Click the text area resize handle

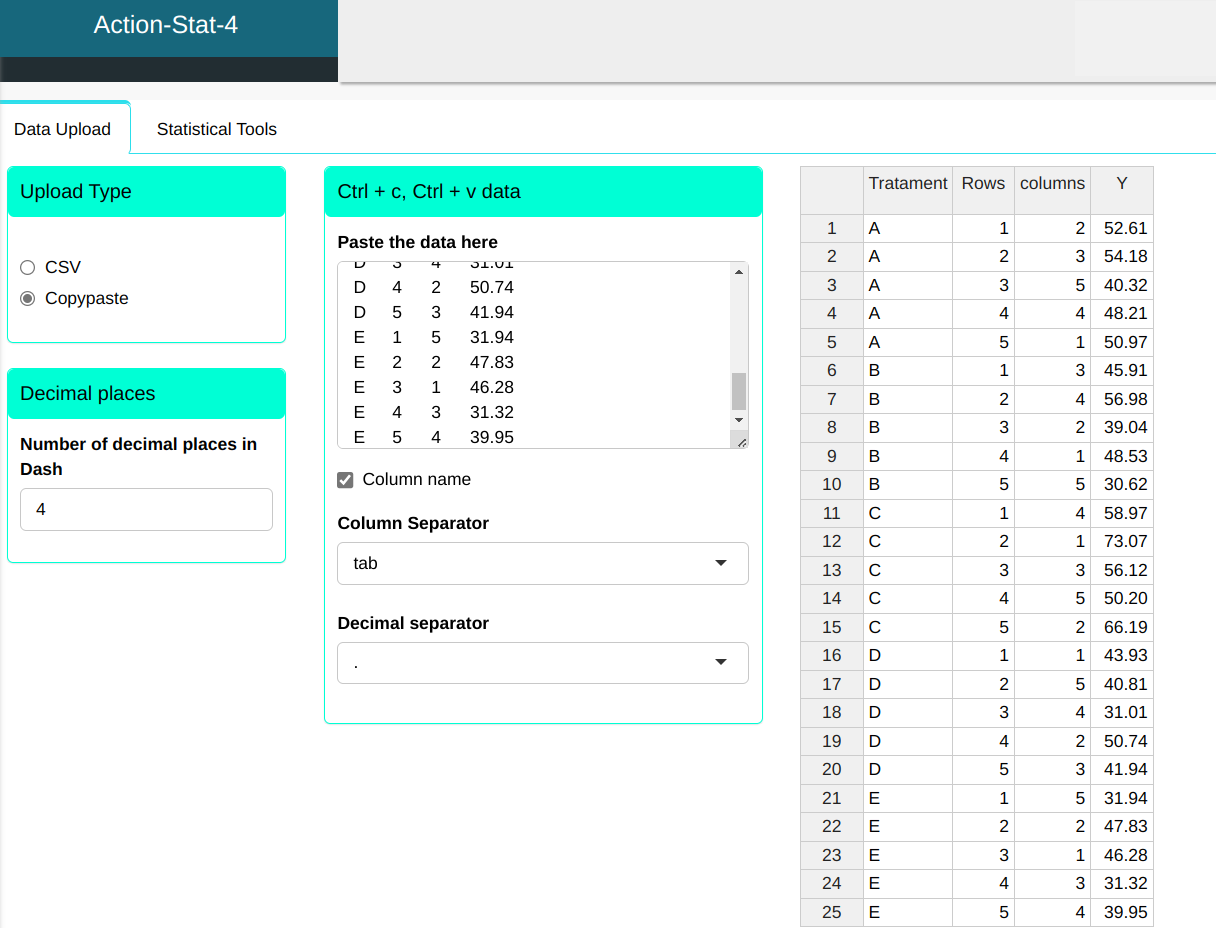(x=741, y=441)
